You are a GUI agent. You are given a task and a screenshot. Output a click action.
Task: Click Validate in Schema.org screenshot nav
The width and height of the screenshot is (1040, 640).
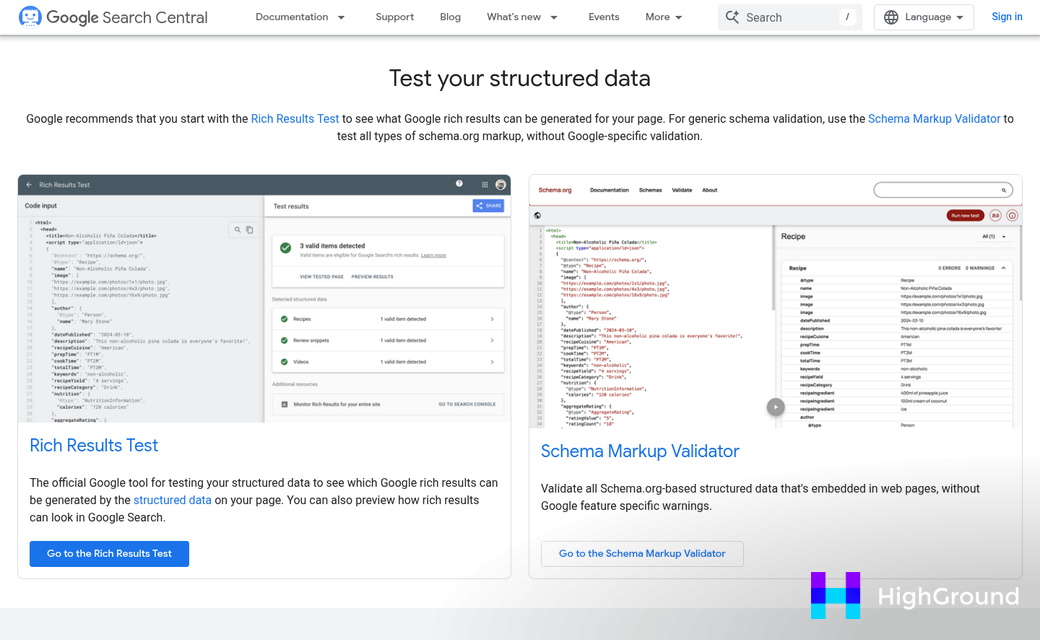(682, 190)
